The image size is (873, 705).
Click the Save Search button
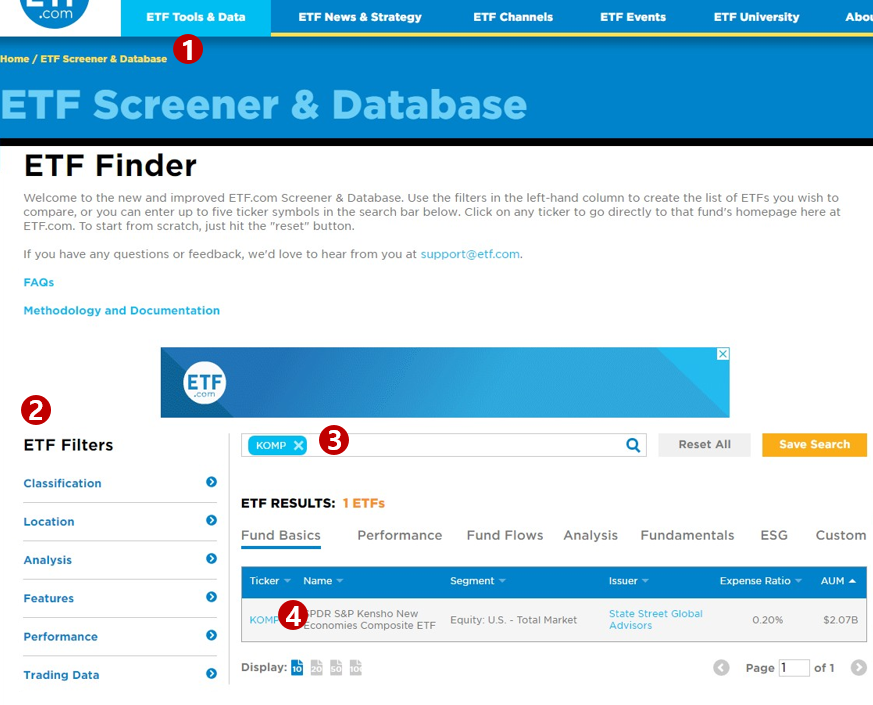(x=815, y=445)
